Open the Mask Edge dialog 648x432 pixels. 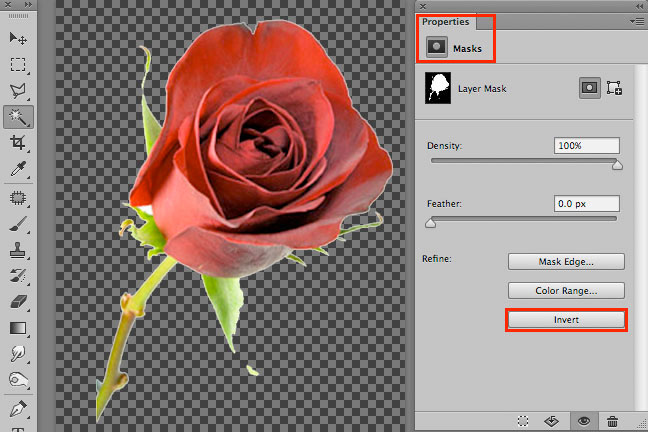[x=566, y=261]
